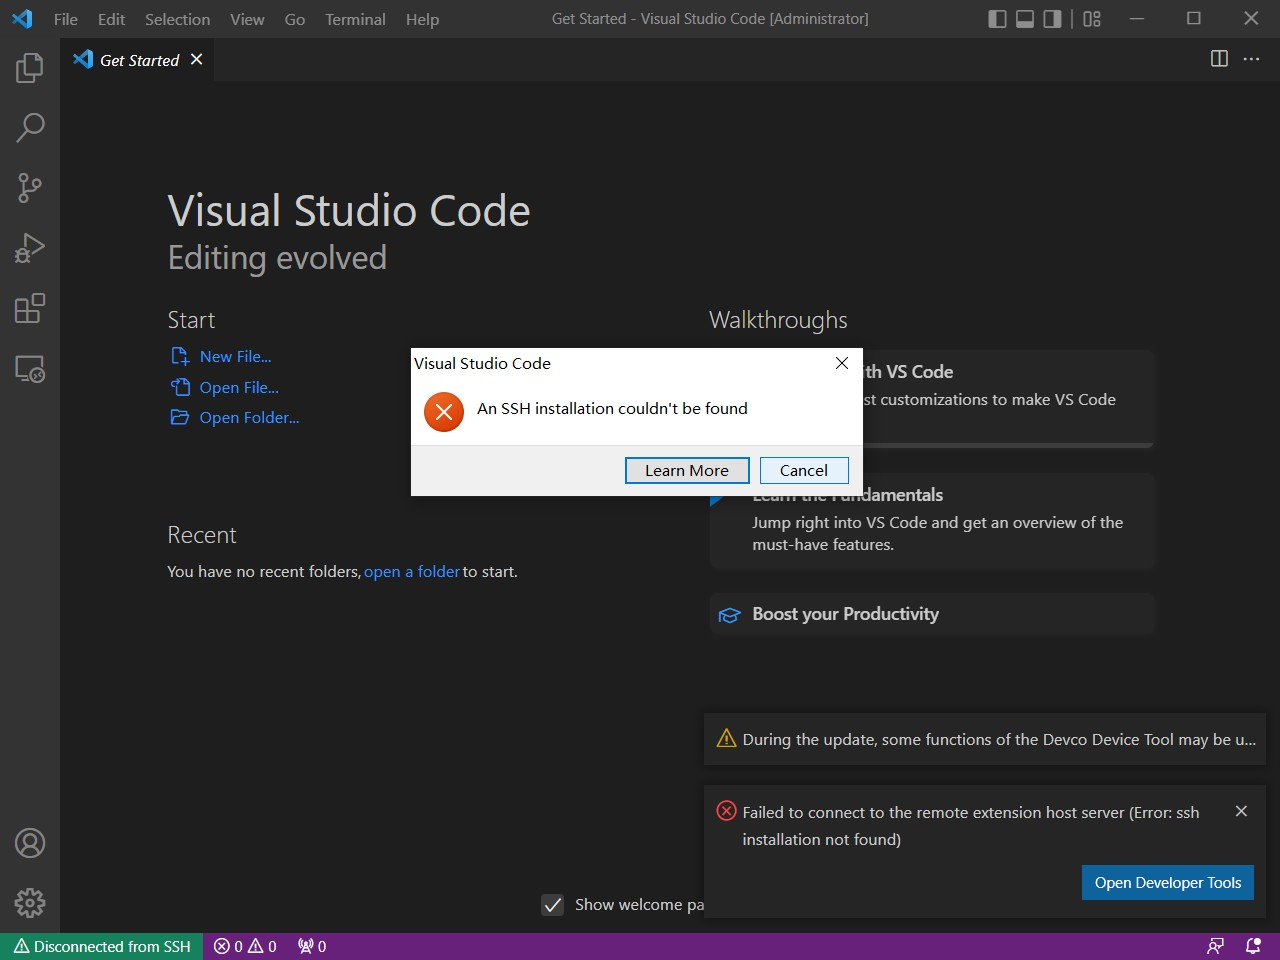Open the Extensions view icon
1280x960 pixels.
(x=30, y=308)
